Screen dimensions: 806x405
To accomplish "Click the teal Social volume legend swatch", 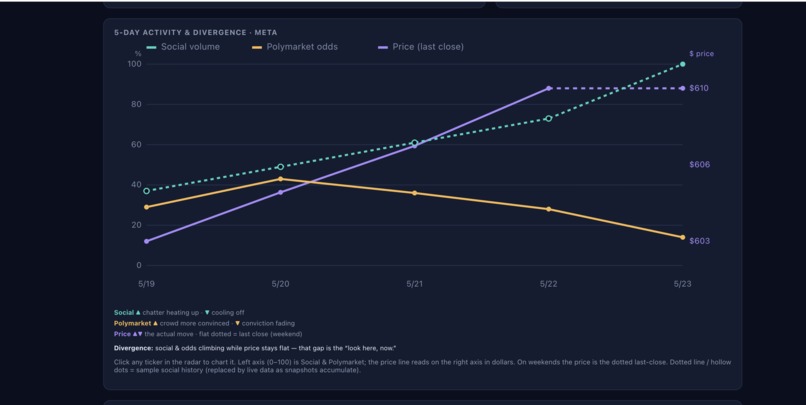I will coord(151,47).
